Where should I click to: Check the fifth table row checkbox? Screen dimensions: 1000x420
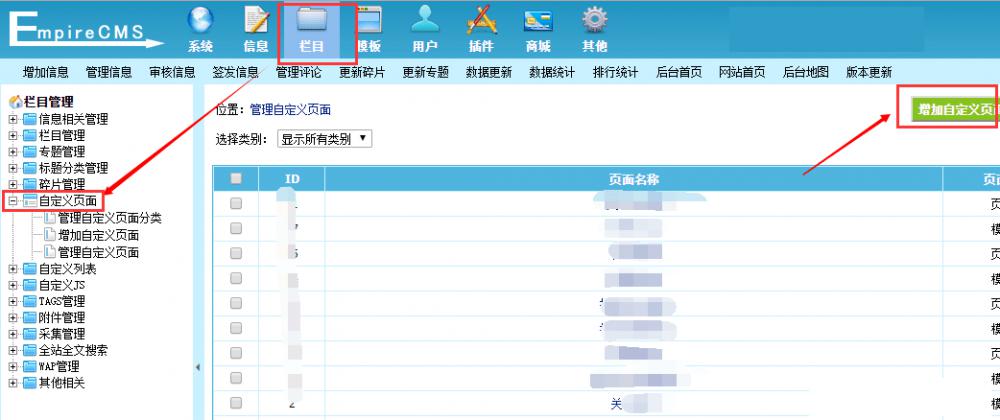(236, 303)
